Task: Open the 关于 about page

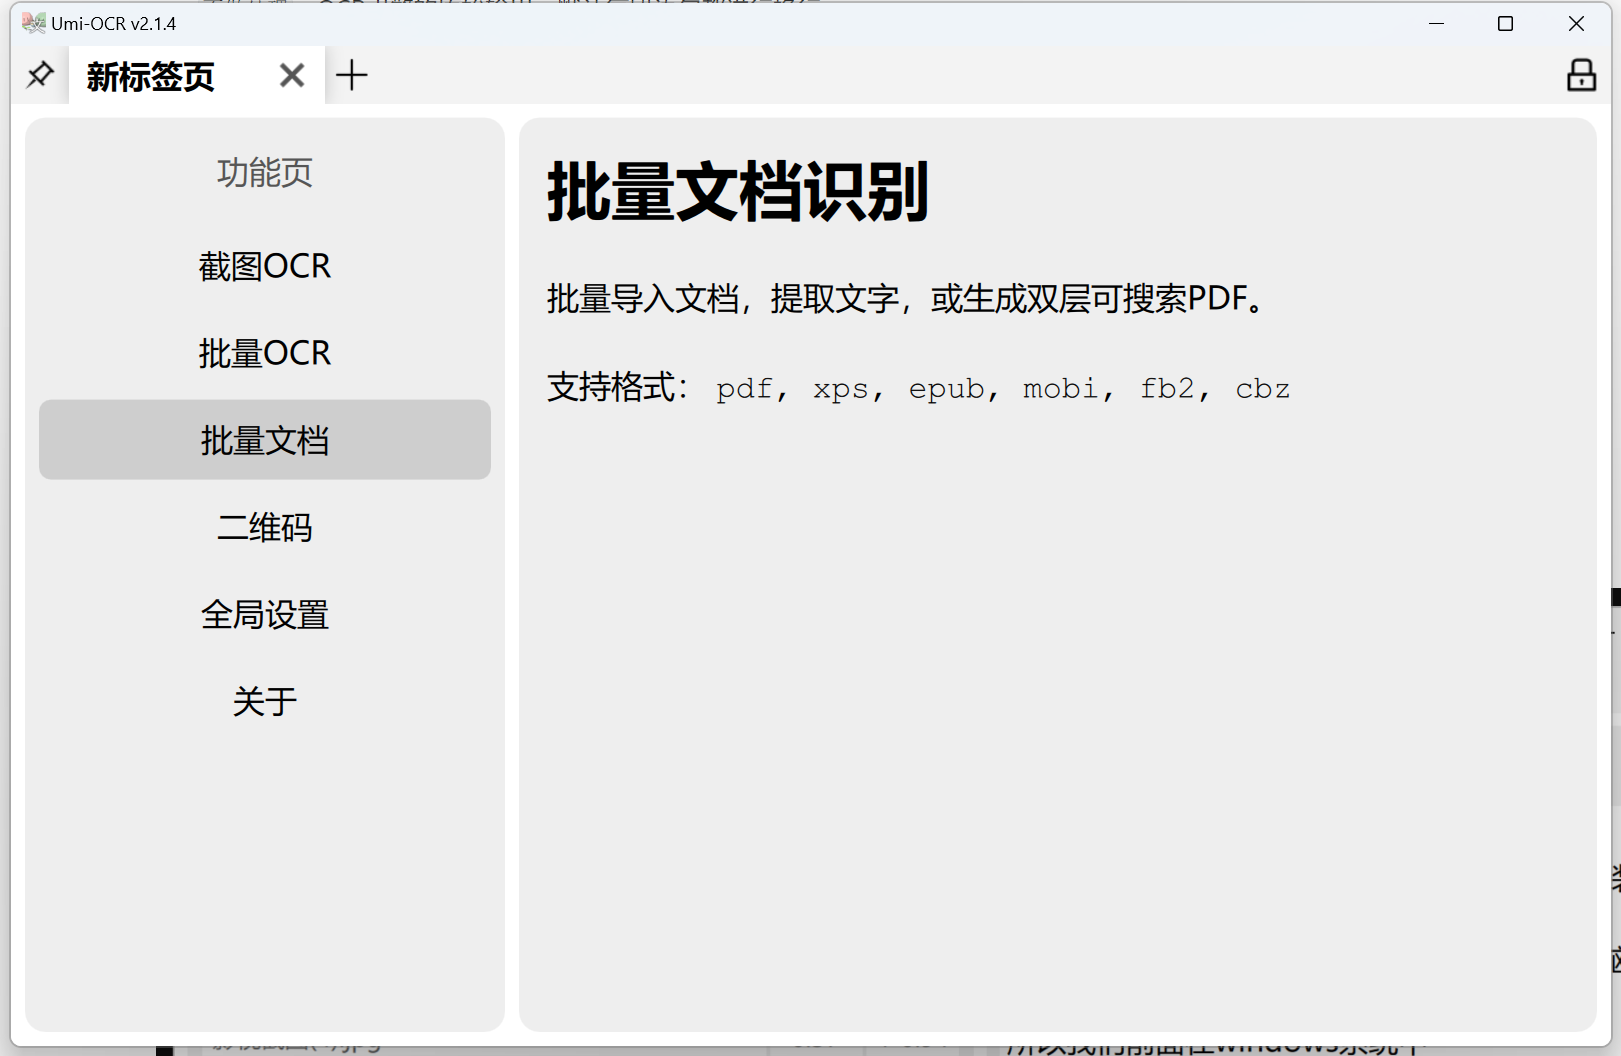Action: click(265, 701)
